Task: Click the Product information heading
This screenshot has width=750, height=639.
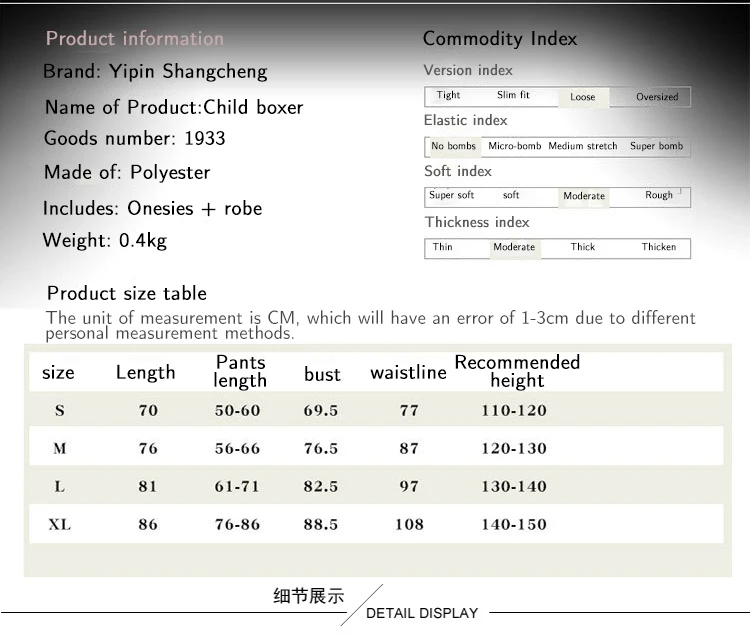Action: [135, 39]
